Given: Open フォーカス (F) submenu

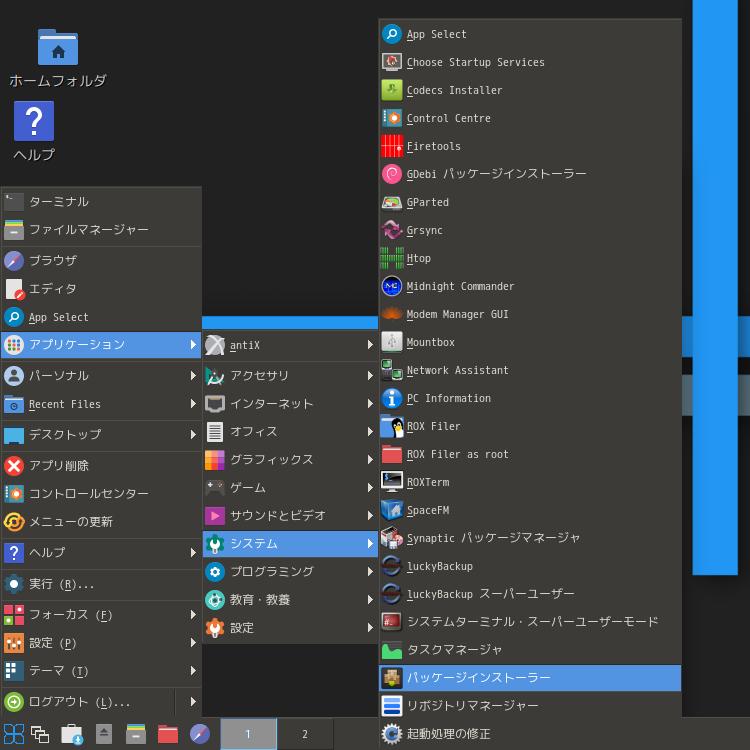Looking at the screenshot, I should pyautogui.click(x=101, y=615).
